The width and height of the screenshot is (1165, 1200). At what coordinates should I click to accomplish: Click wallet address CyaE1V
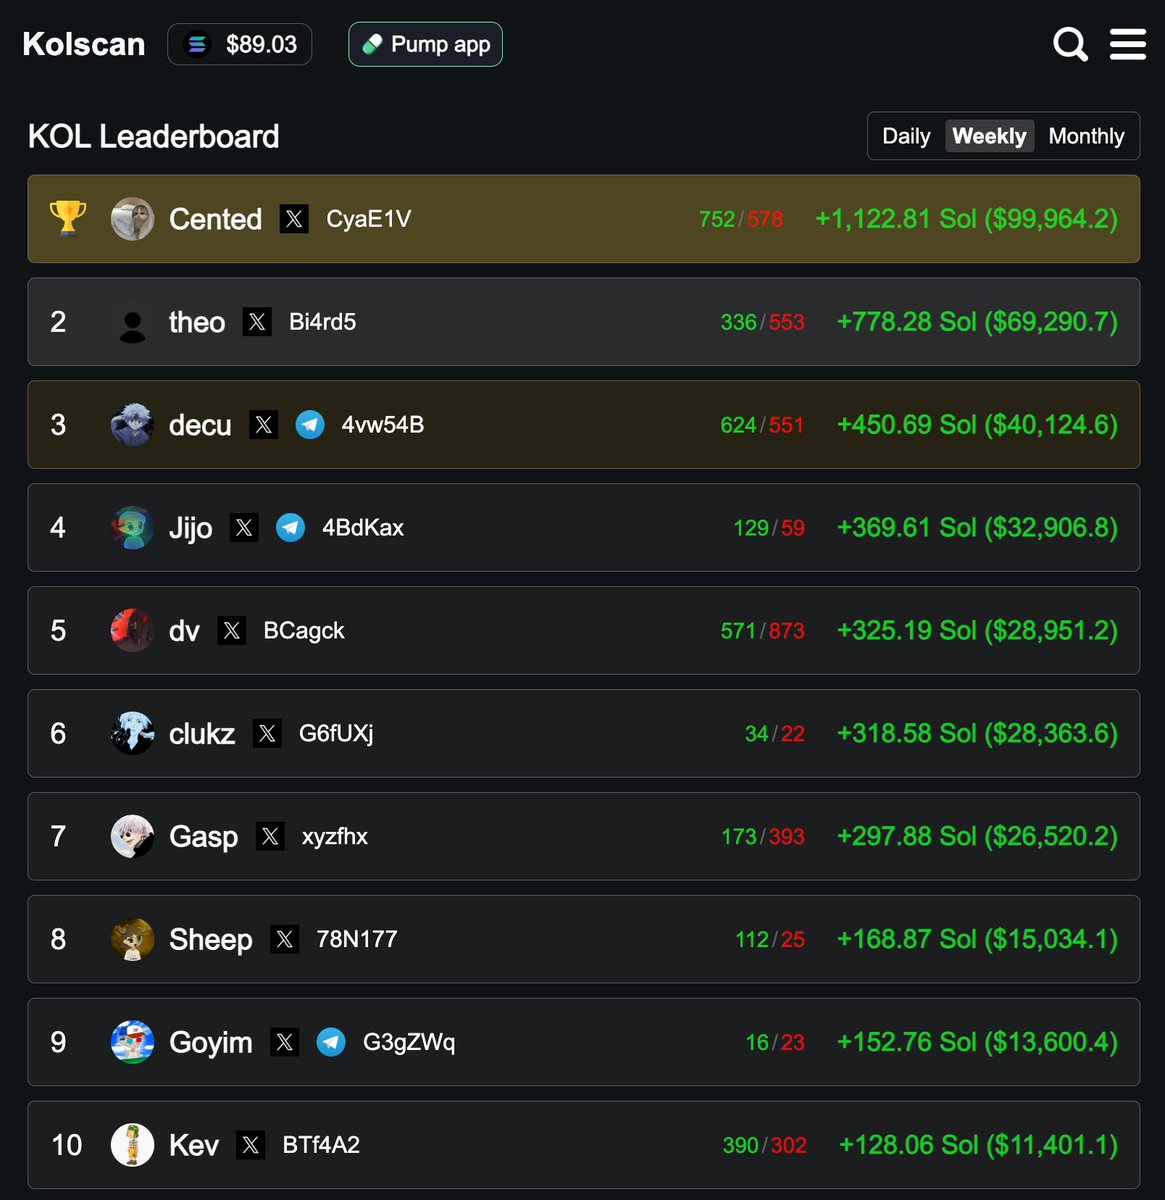tap(368, 219)
